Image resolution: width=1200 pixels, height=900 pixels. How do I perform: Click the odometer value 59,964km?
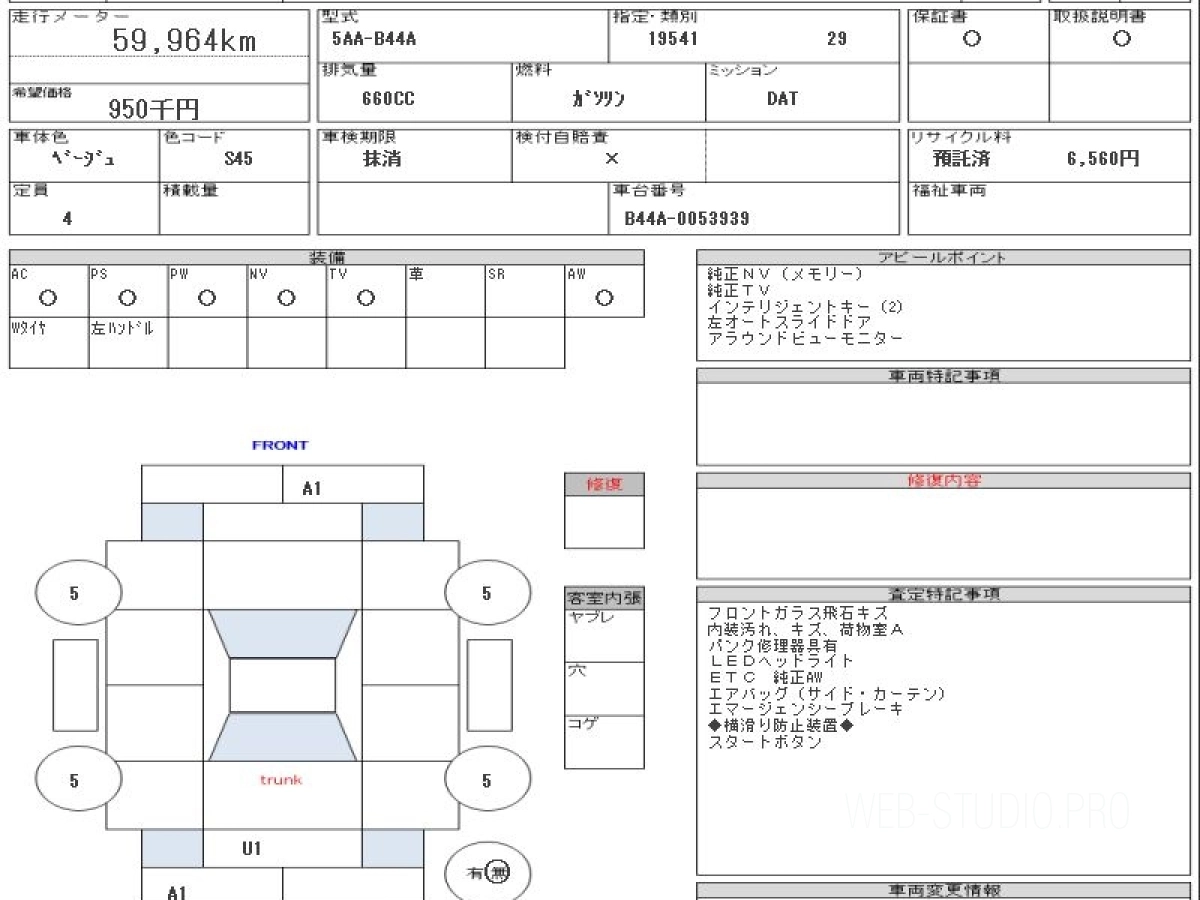pyautogui.click(x=184, y=40)
